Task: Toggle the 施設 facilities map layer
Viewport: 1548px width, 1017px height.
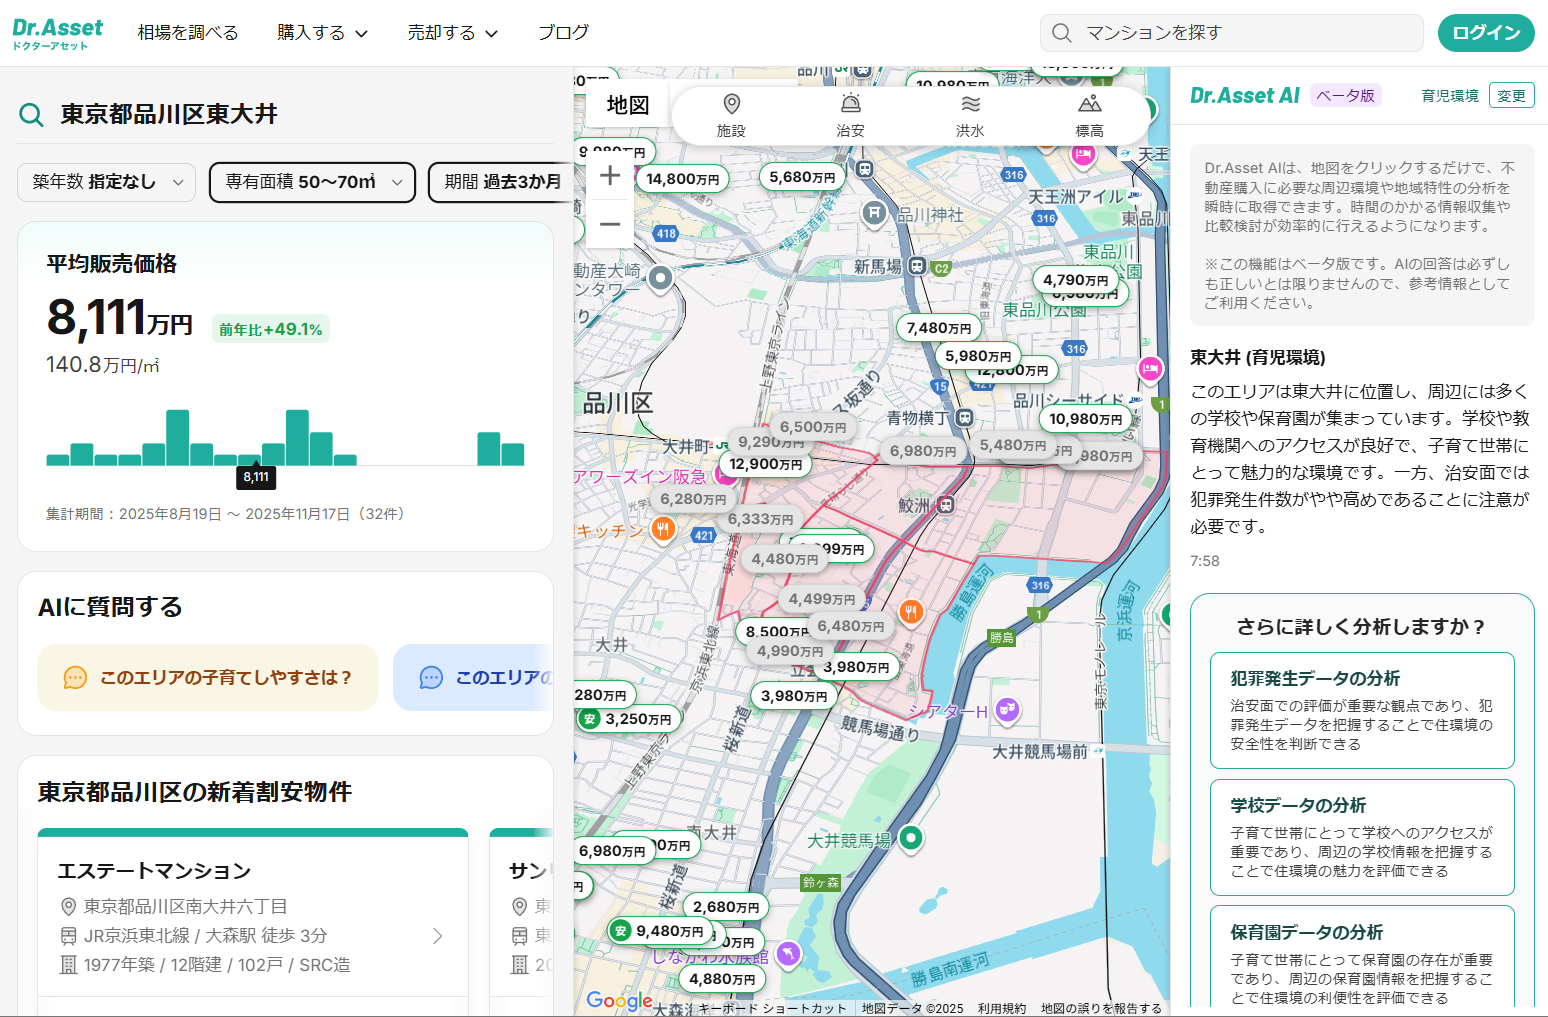Action: (x=731, y=115)
